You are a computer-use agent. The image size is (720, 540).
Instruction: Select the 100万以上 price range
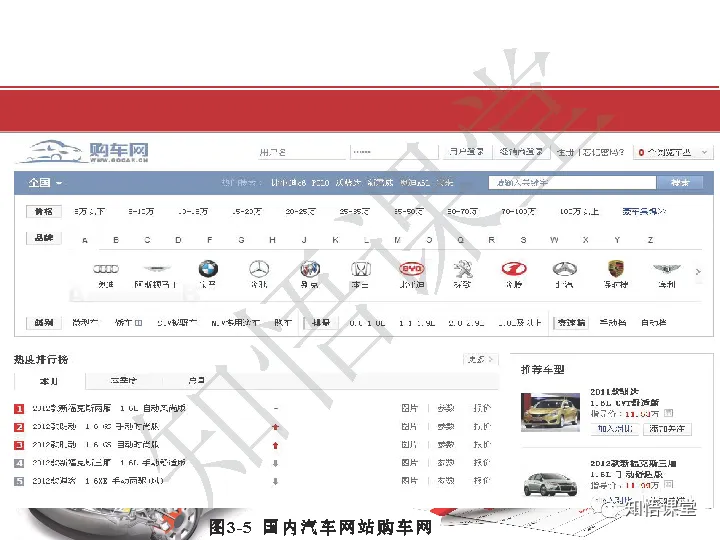579,211
